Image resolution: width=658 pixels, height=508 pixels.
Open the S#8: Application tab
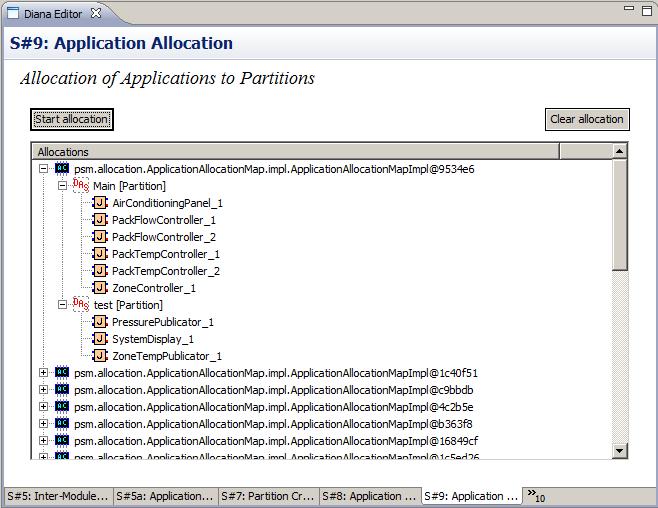pos(370,496)
